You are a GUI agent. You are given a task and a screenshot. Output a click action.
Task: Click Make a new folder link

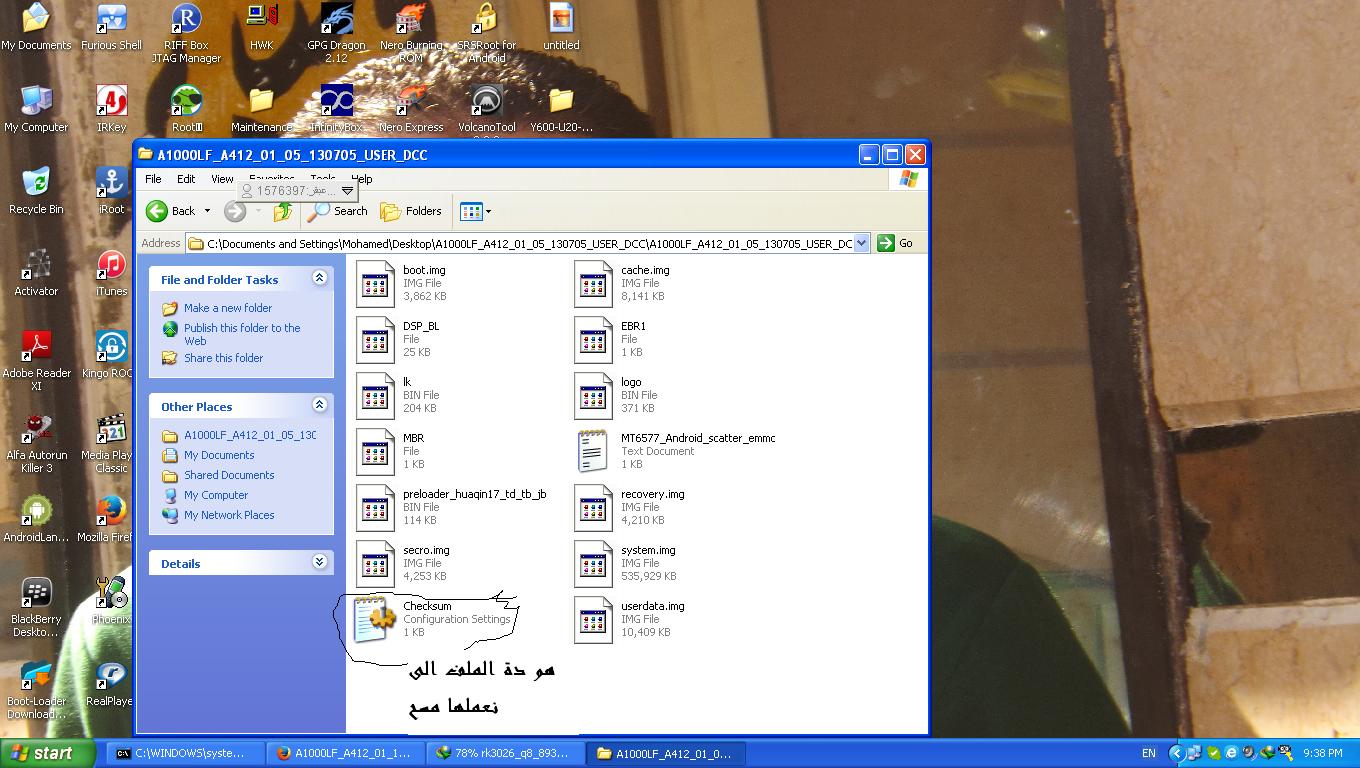228,308
